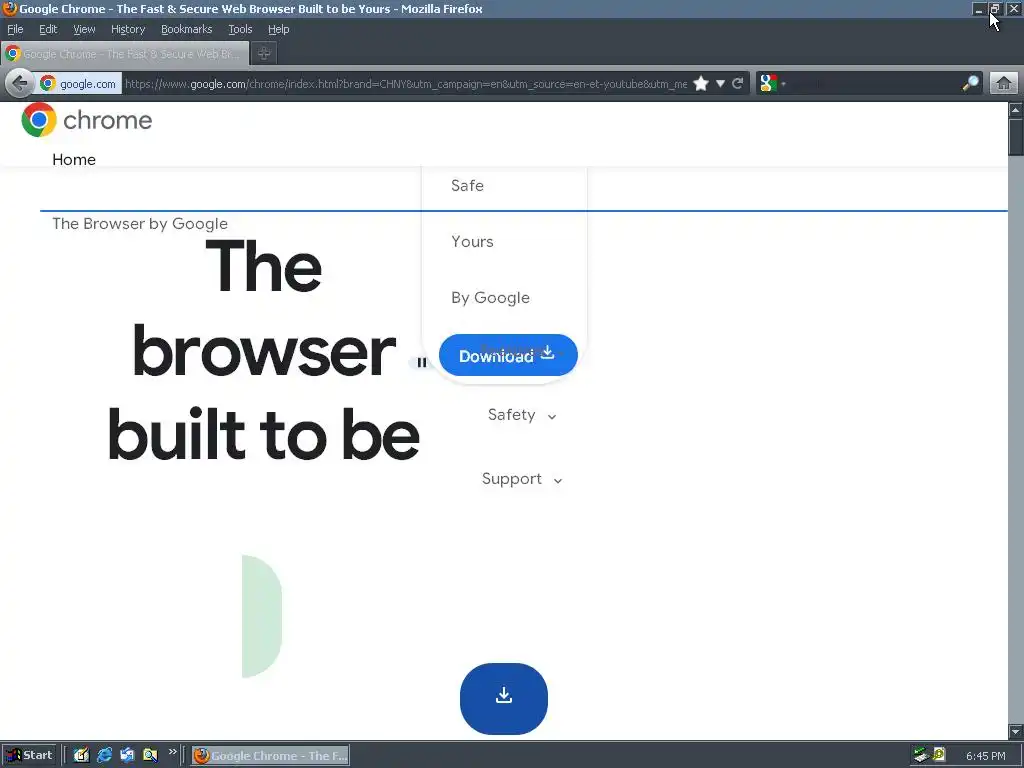Open the File menu
1024x768 pixels.
[x=15, y=29]
